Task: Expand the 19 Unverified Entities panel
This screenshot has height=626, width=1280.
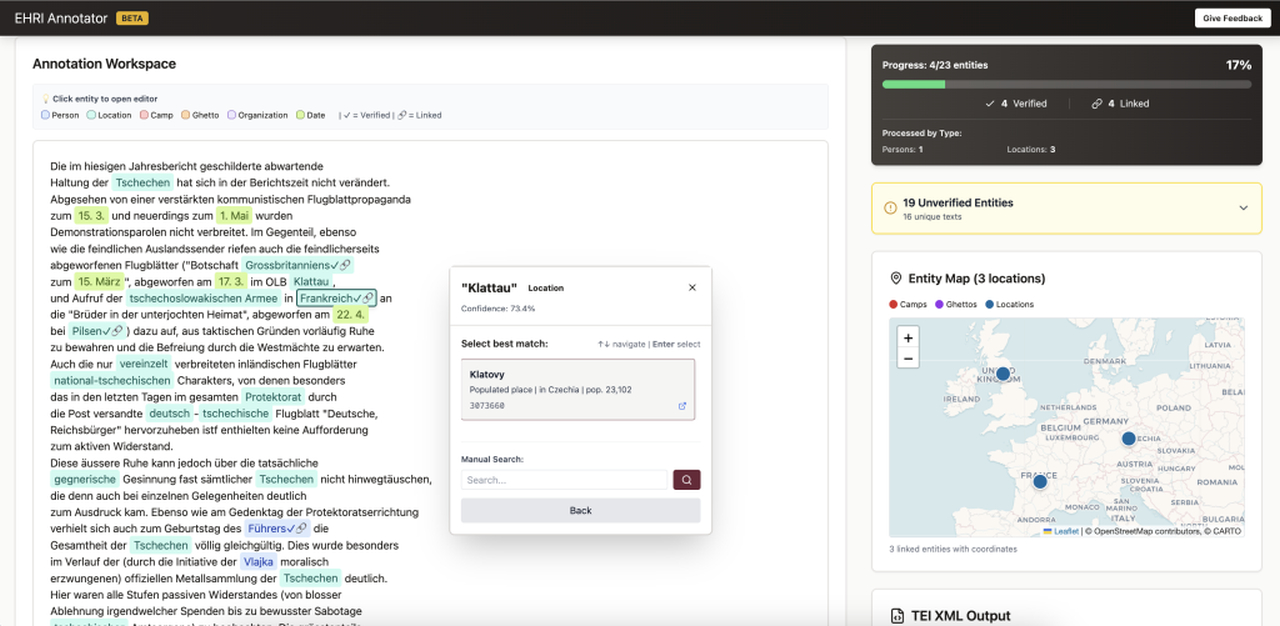Action: pos(1243,208)
